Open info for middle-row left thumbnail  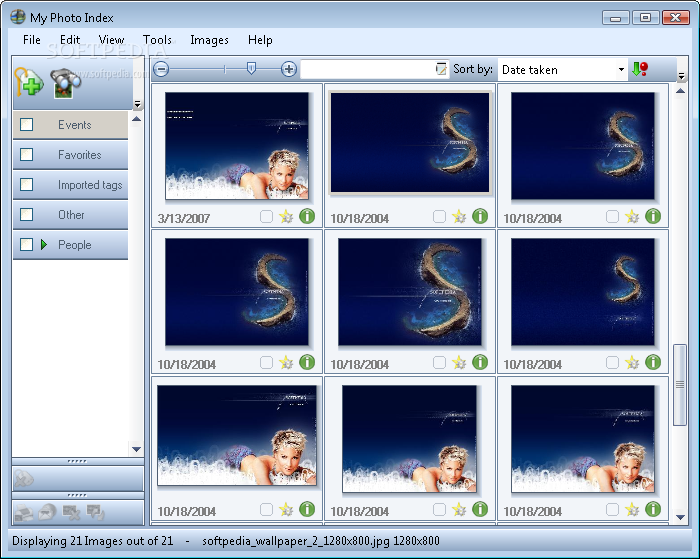(x=307, y=363)
